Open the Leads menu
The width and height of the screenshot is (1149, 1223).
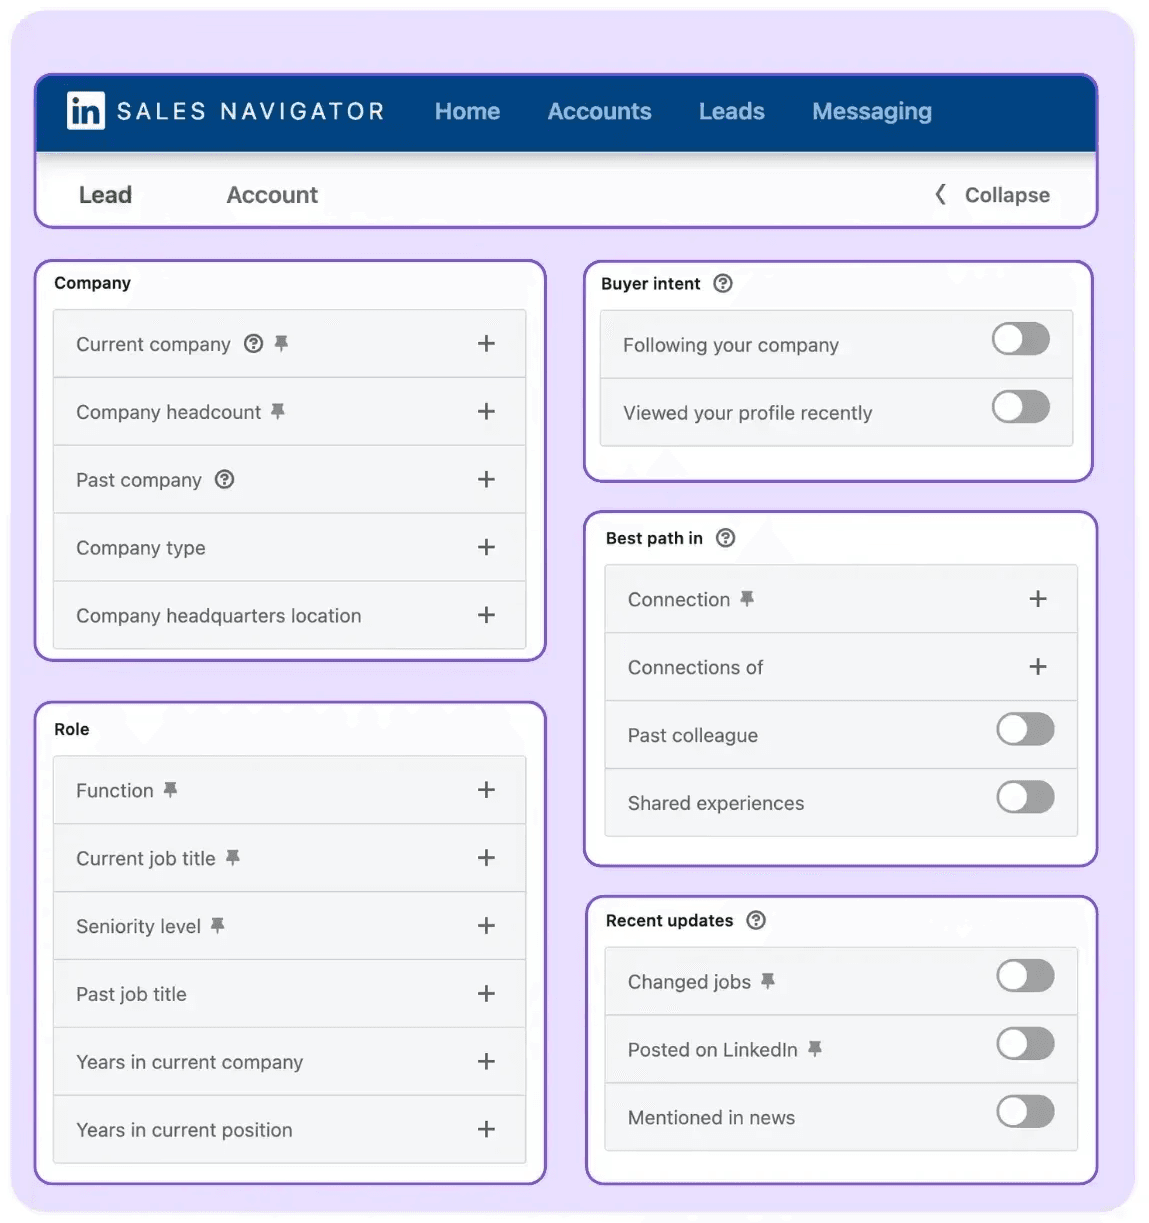coord(731,111)
